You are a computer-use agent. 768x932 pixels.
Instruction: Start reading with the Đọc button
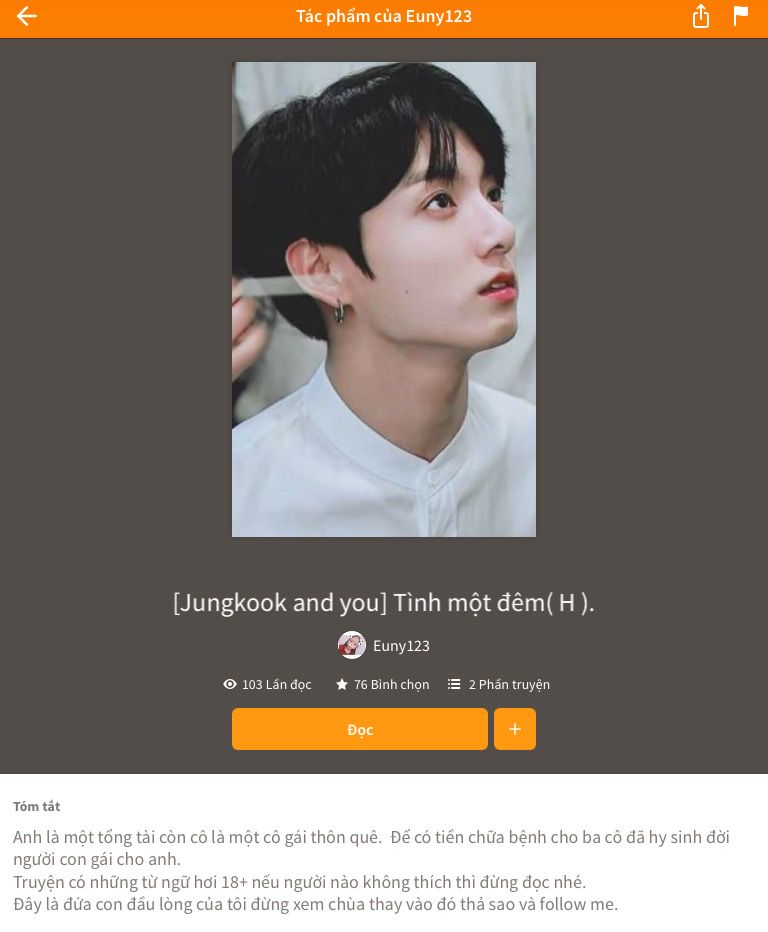tap(360, 729)
